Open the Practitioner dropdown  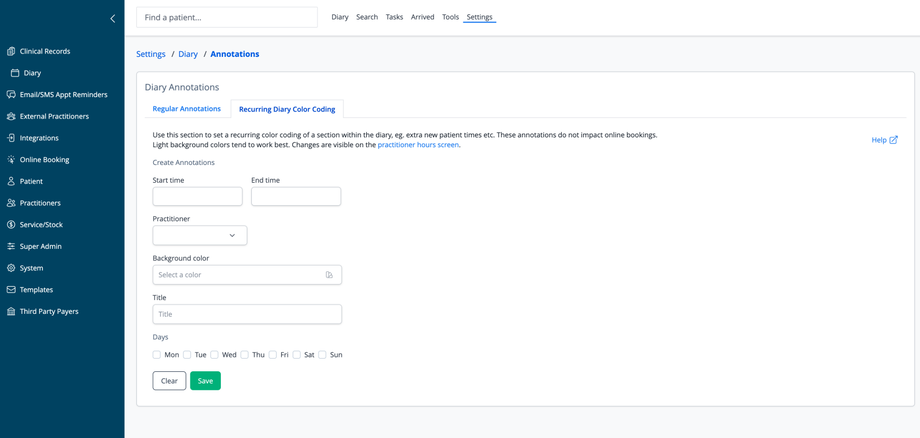coord(200,236)
